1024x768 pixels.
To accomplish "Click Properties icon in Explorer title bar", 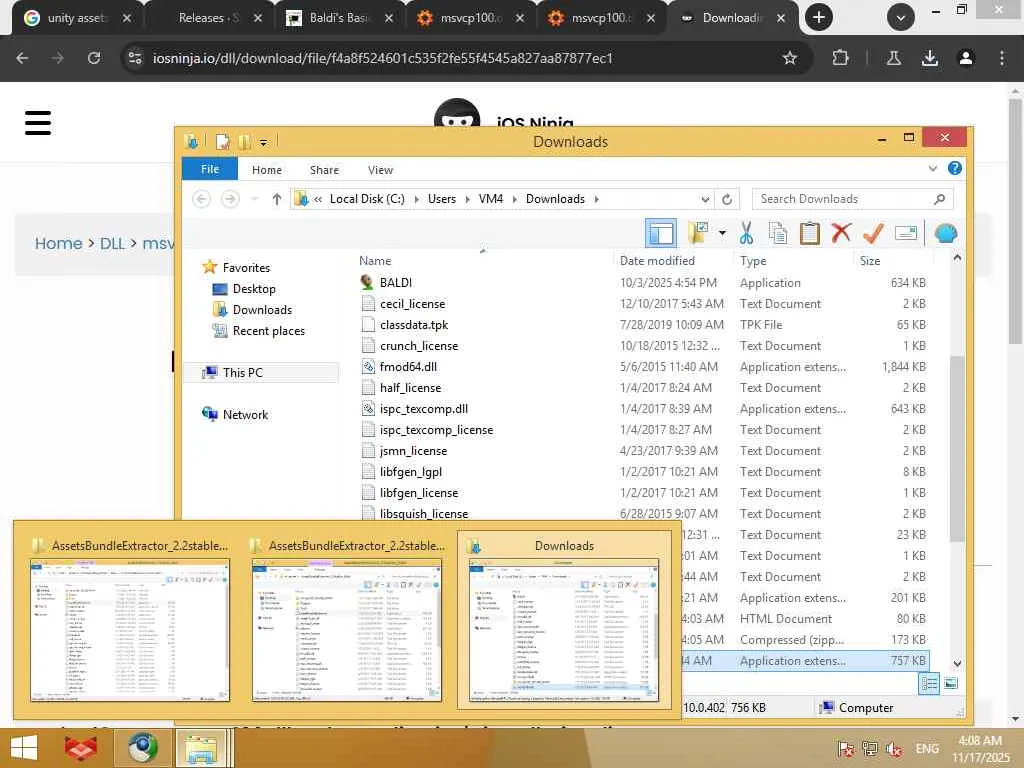I will point(223,142).
